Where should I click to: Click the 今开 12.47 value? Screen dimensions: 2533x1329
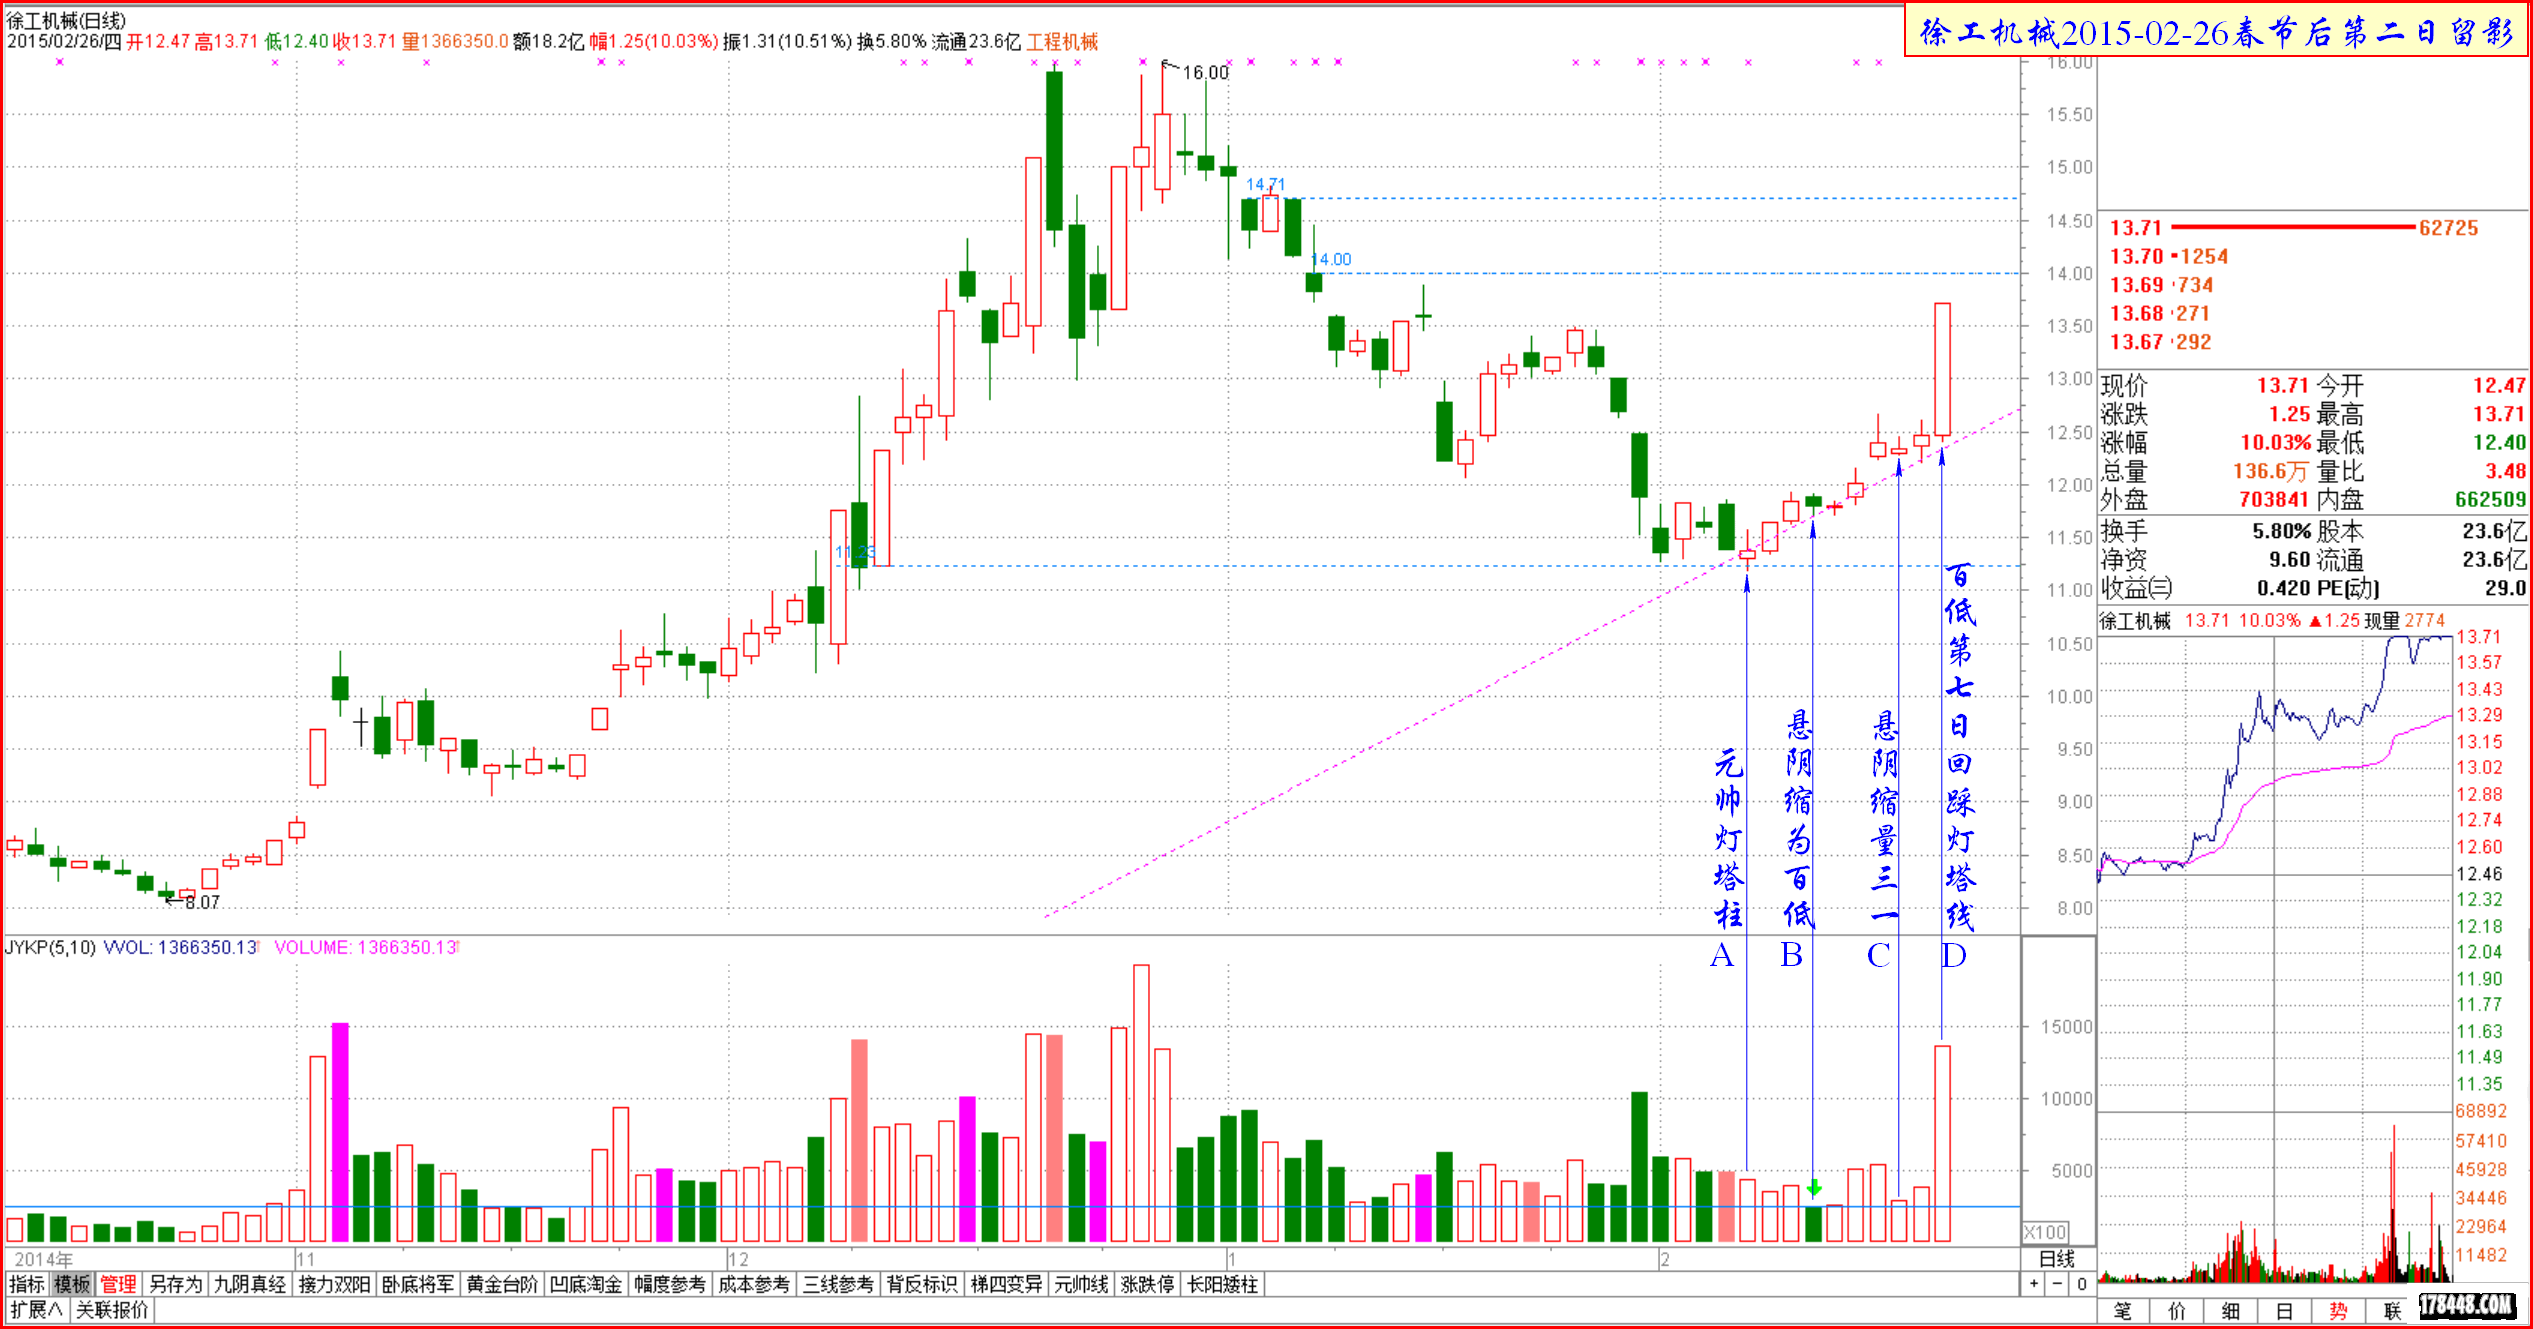[x=2499, y=385]
